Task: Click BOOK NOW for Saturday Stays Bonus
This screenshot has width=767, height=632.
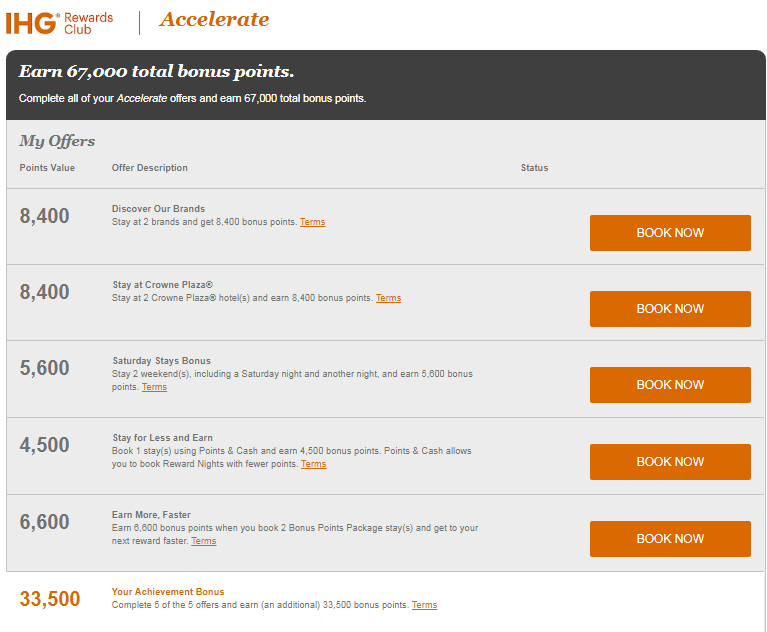Action: click(x=670, y=385)
